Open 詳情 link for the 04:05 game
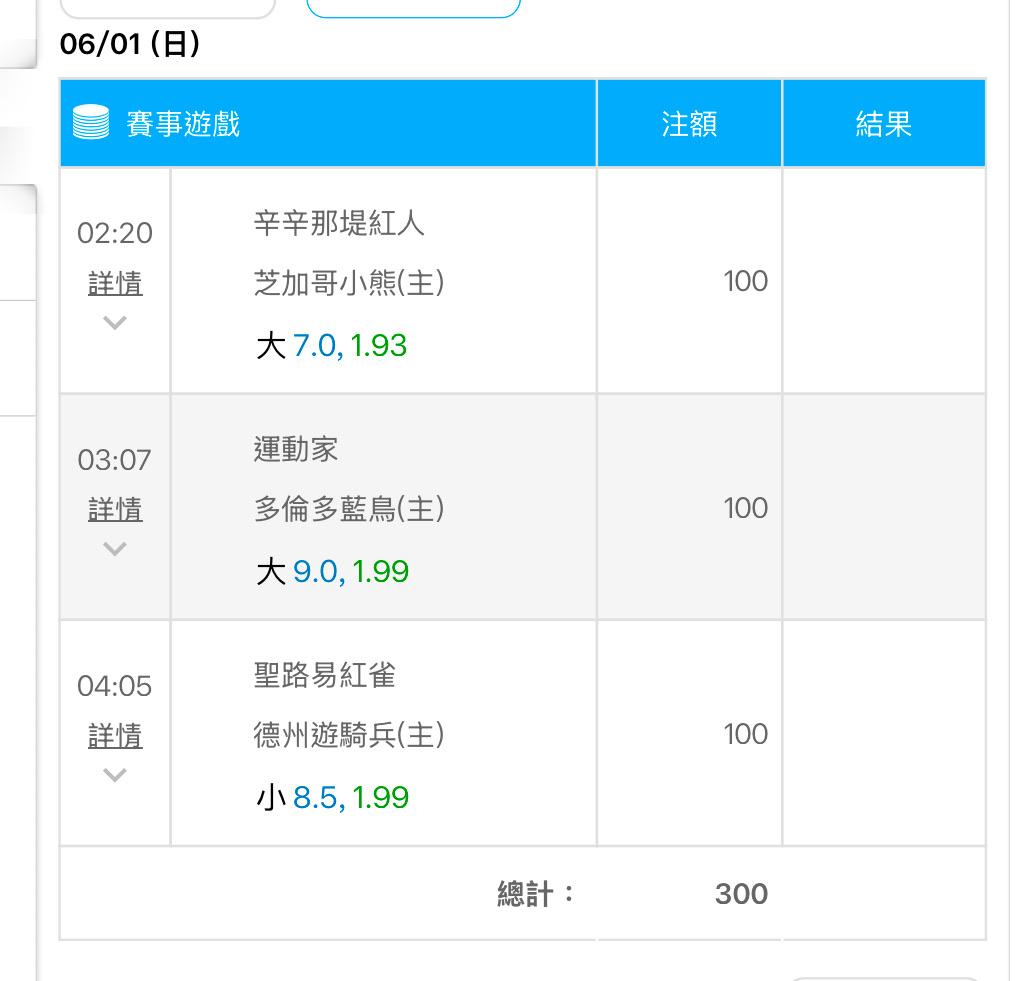 (115, 735)
